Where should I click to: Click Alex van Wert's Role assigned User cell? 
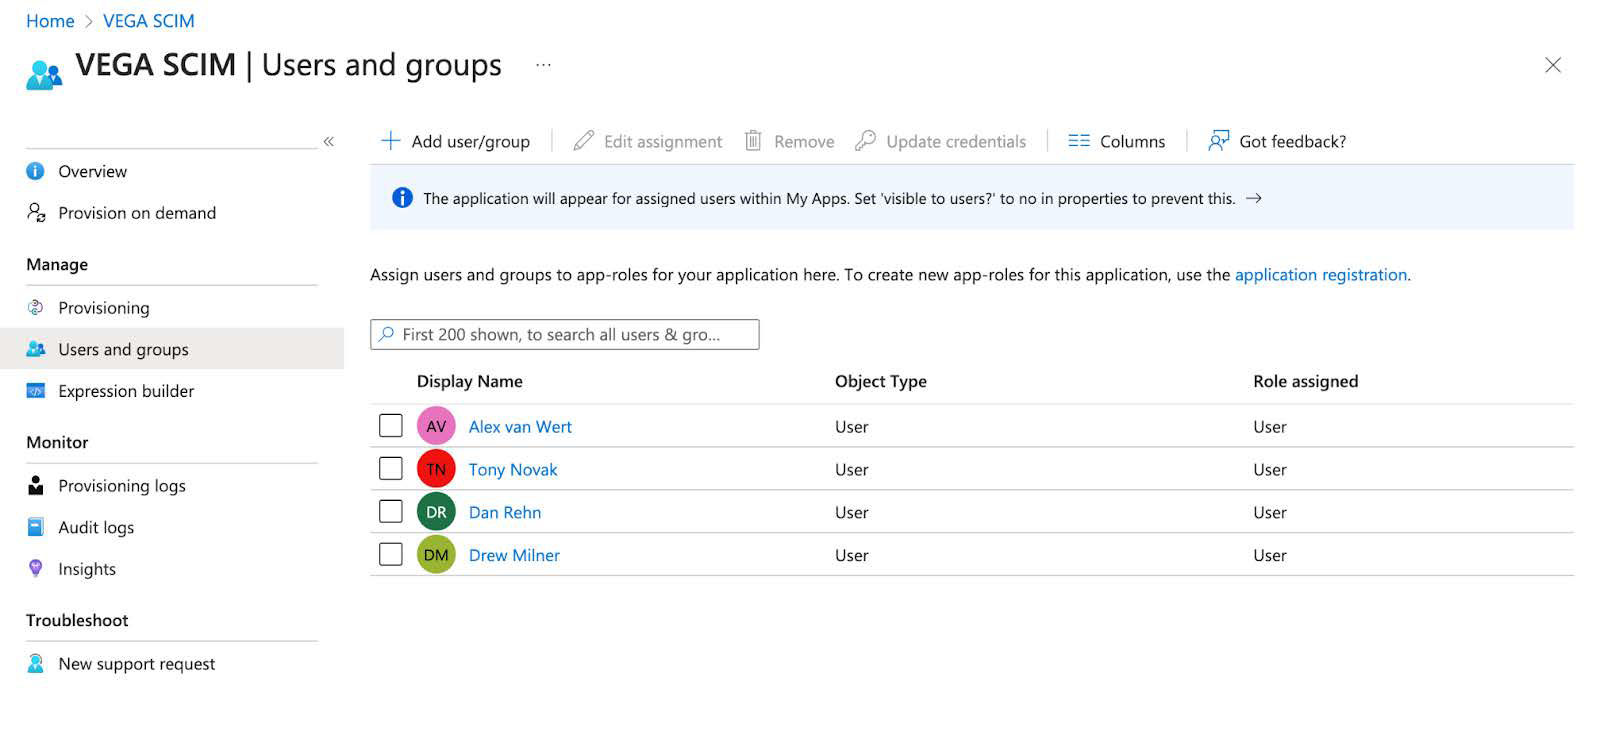(x=1269, y=427)
